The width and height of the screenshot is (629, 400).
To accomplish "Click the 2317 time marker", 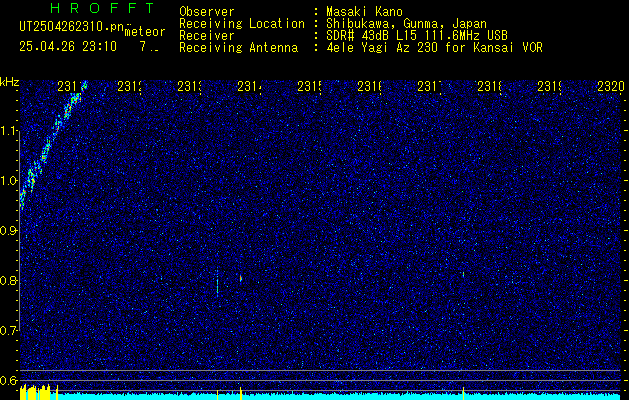I will tap(430, 87).
